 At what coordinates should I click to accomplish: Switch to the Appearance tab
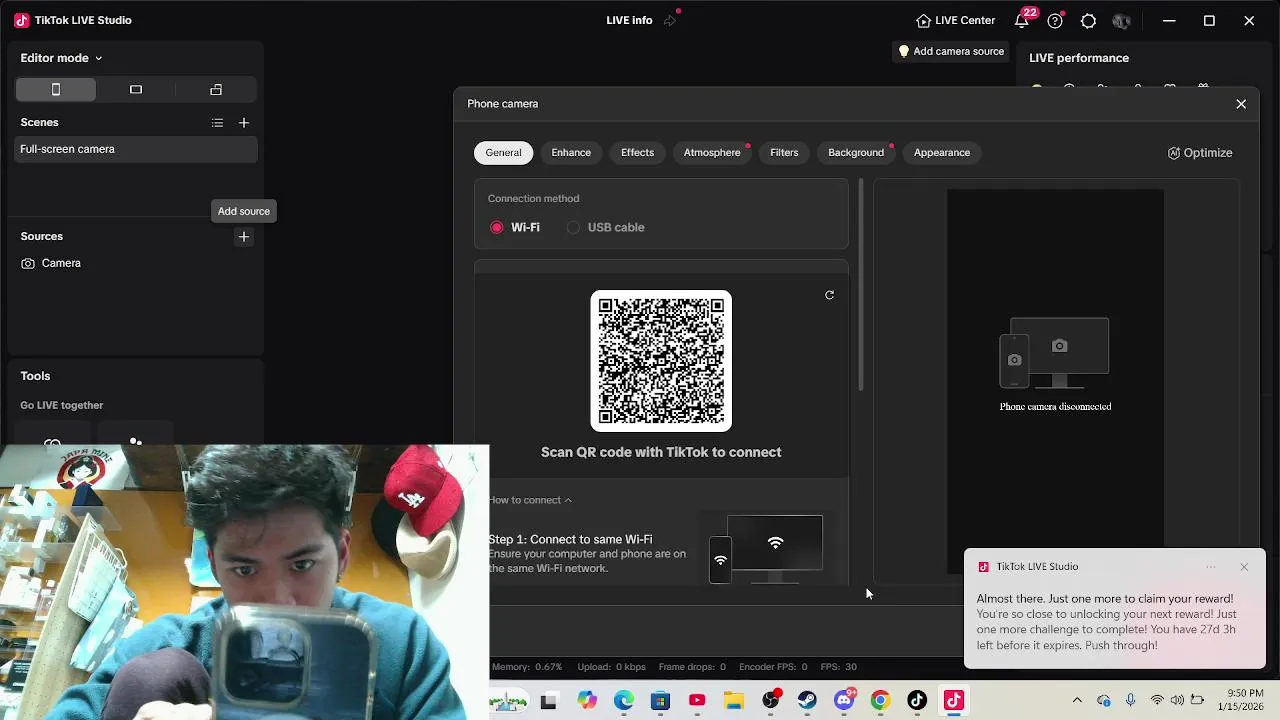point(942,153)
